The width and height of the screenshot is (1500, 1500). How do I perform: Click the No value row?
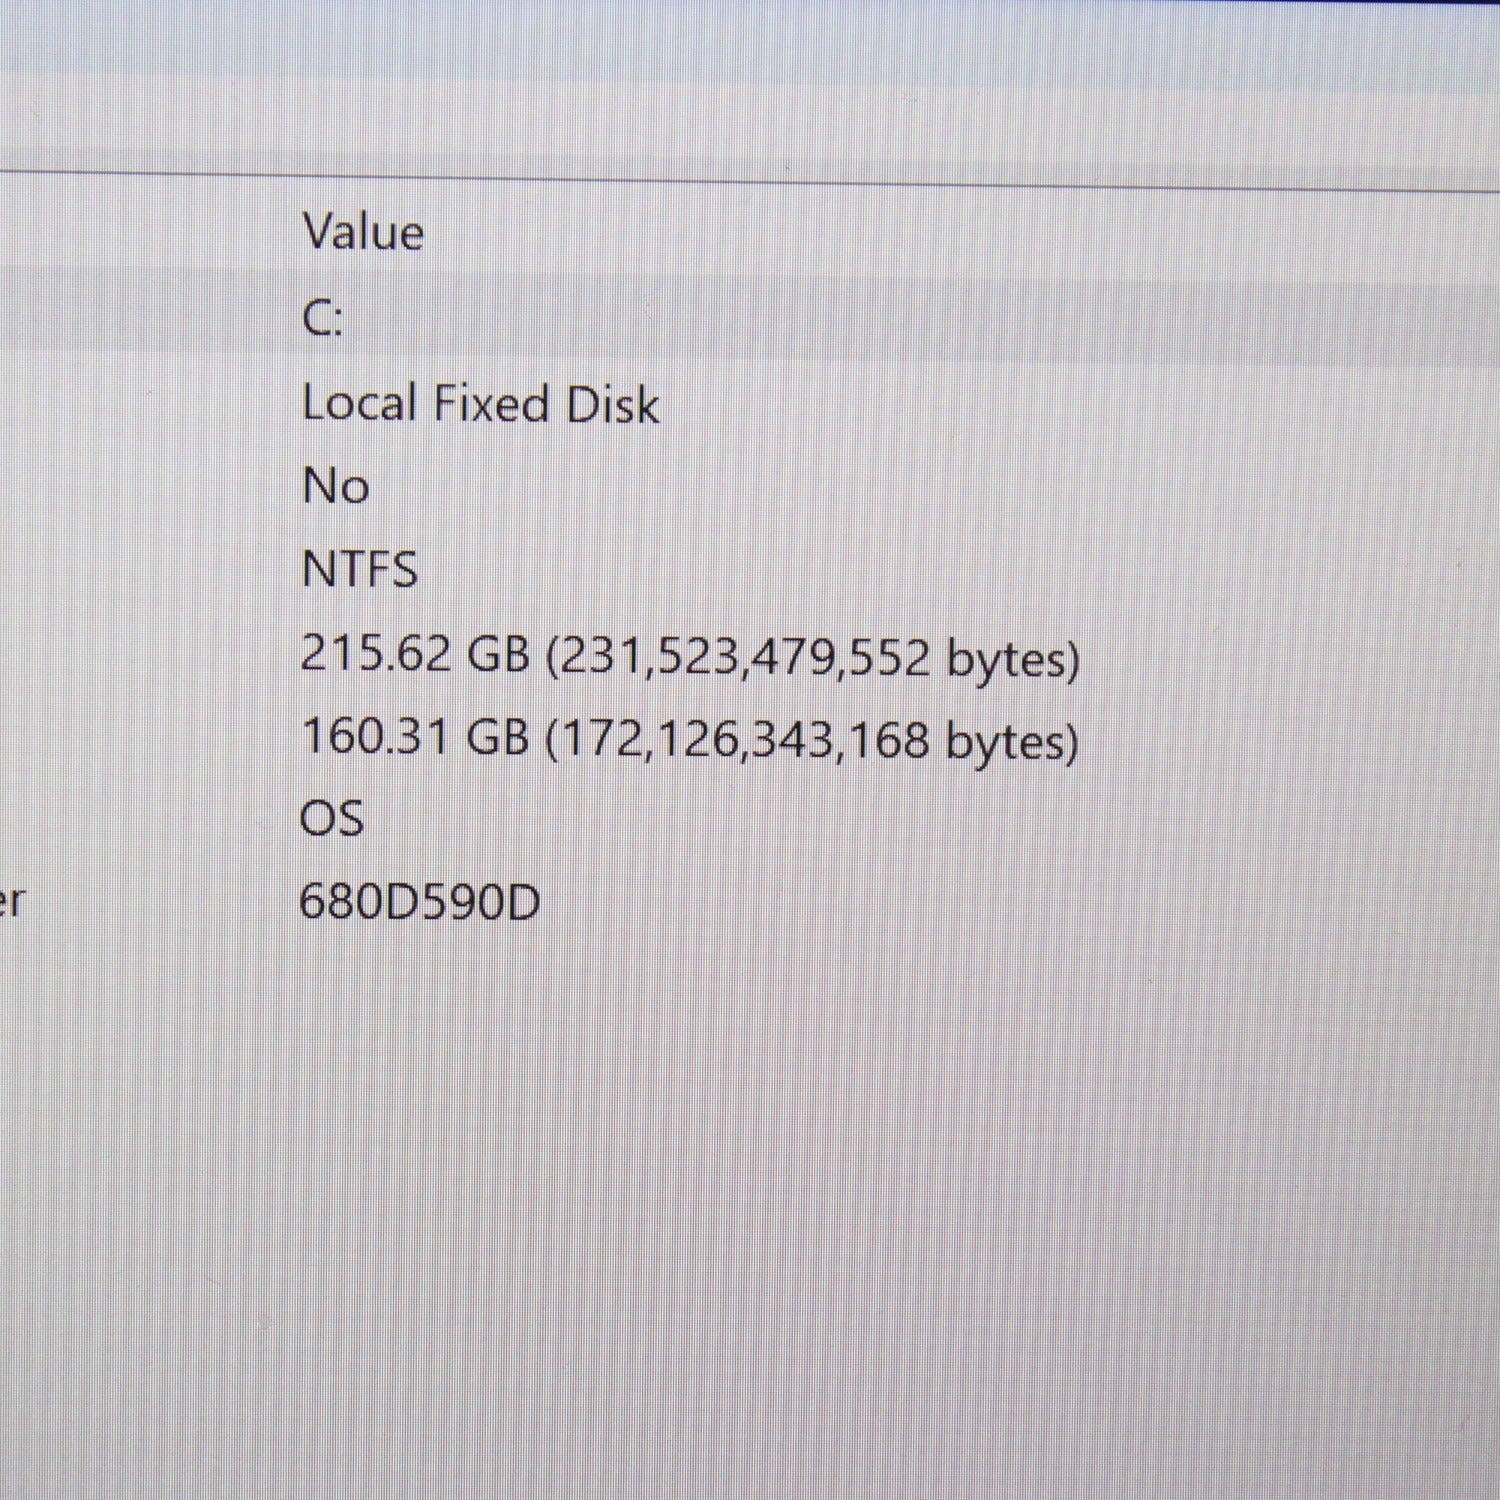pyautogui.click(x=335, y=487)
